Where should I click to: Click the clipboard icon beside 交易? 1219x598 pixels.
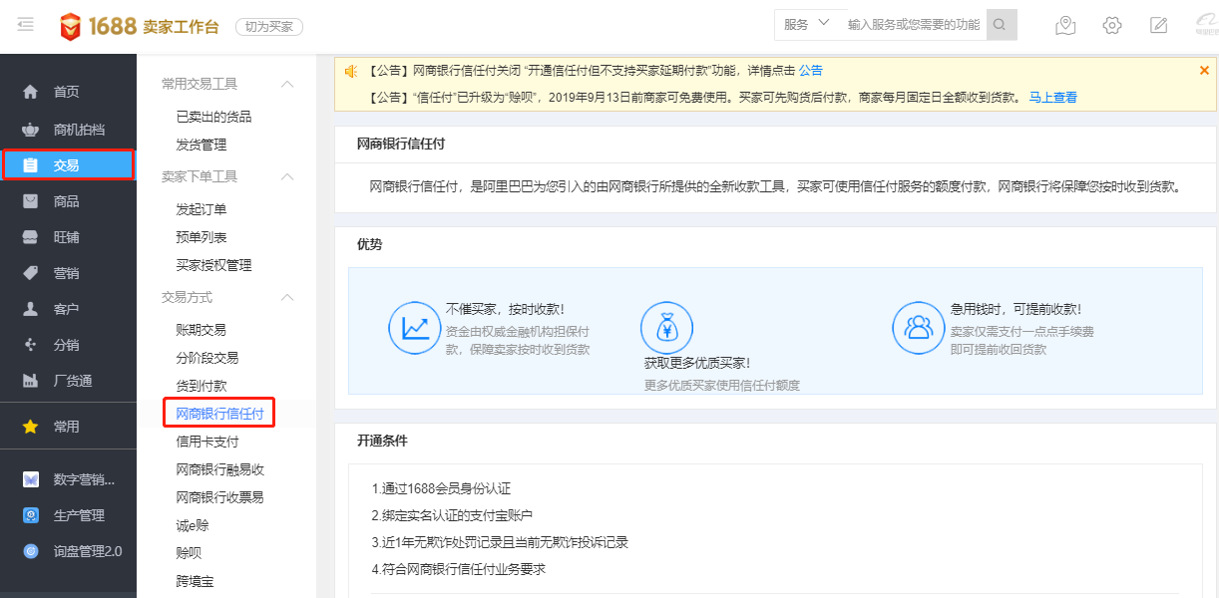[31, 166]
